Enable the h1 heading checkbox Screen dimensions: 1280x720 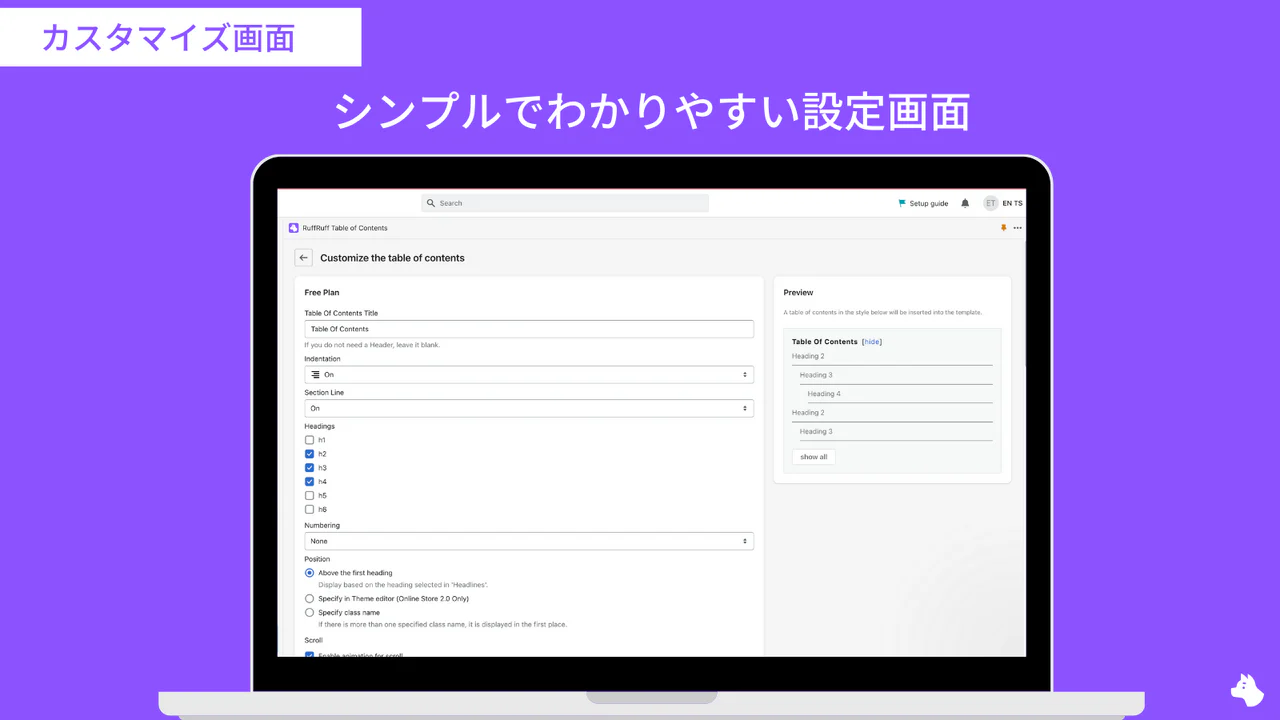310,440
